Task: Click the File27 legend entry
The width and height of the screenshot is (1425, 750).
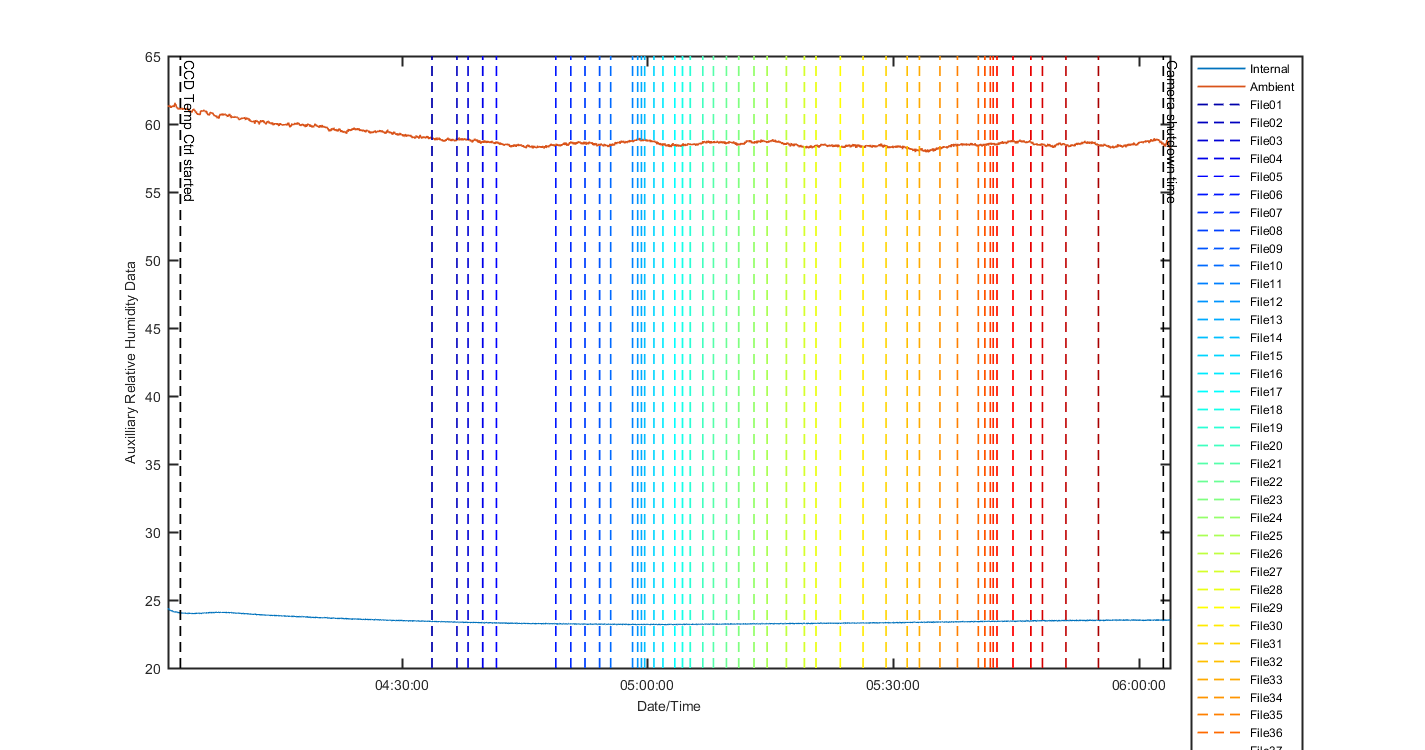Action: click(1241, 572)
